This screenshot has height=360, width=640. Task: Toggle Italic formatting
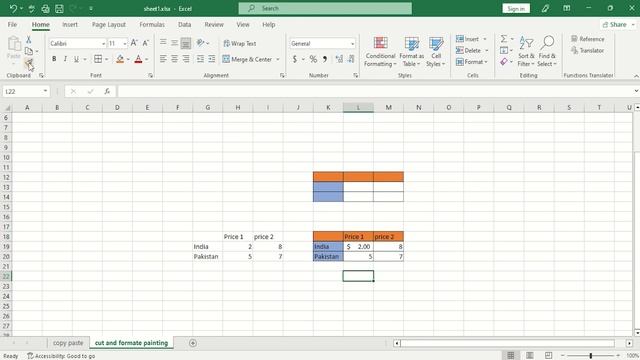click(x=65, y=59)
